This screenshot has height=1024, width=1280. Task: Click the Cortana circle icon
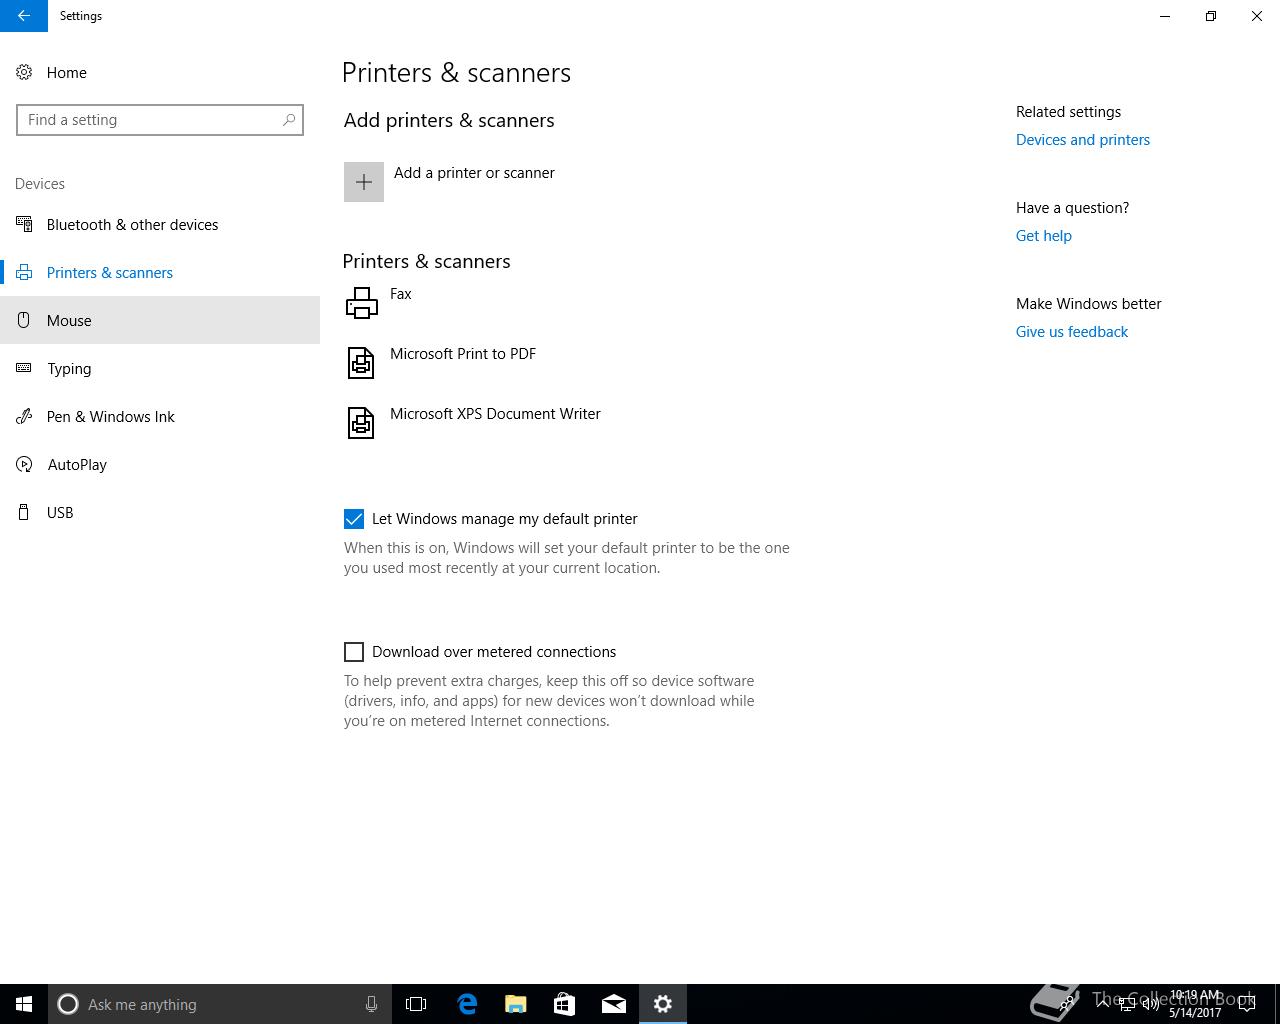pos(68,1004)
